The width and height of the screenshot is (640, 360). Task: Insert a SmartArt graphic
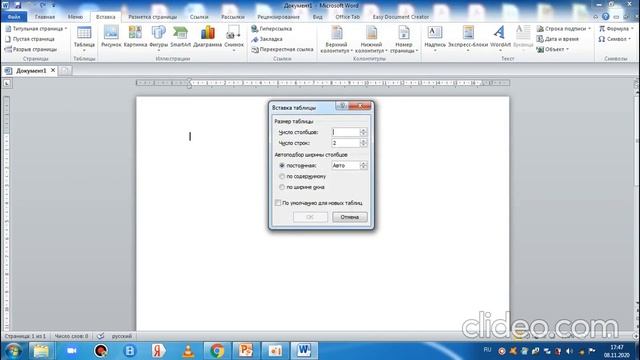pos(180,37)
